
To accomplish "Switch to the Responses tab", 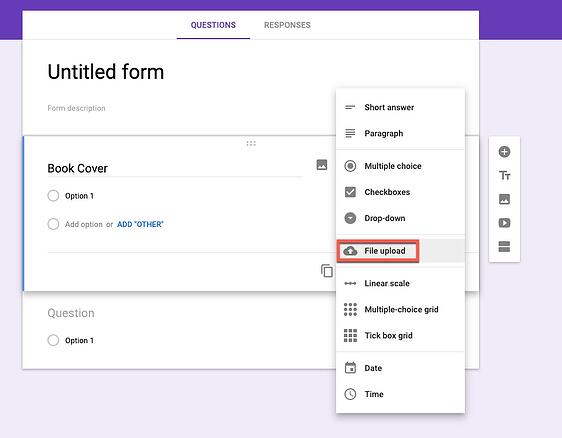I will coord(287,25).
